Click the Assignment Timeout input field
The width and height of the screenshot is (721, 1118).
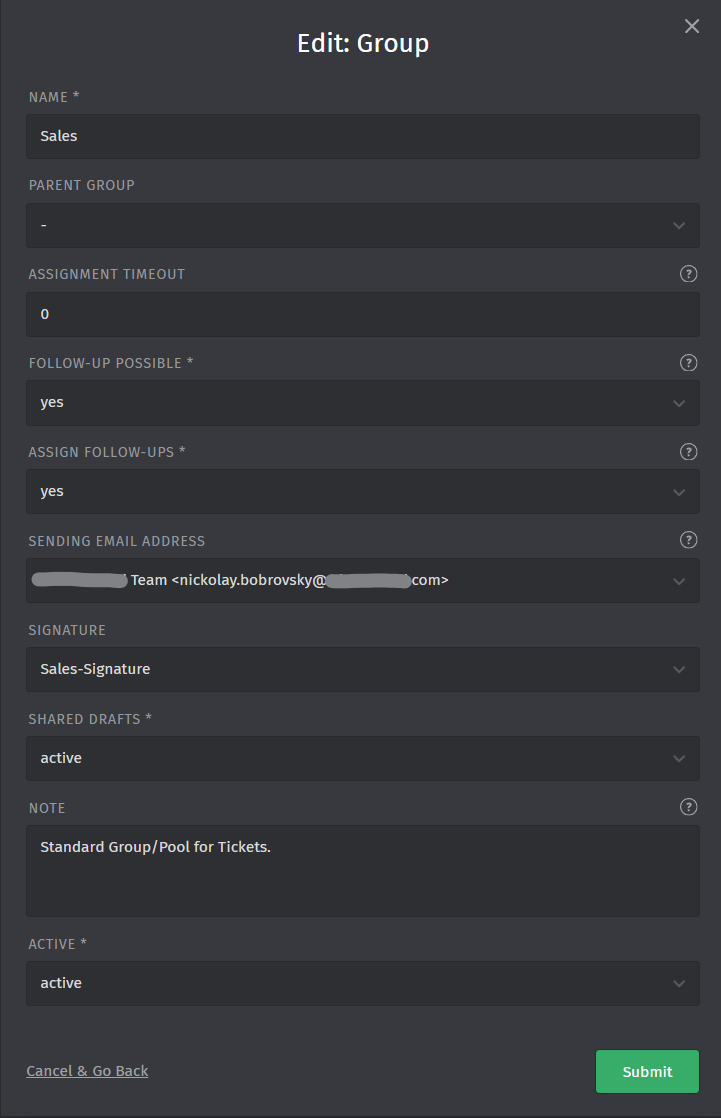(x=362, y=314)
